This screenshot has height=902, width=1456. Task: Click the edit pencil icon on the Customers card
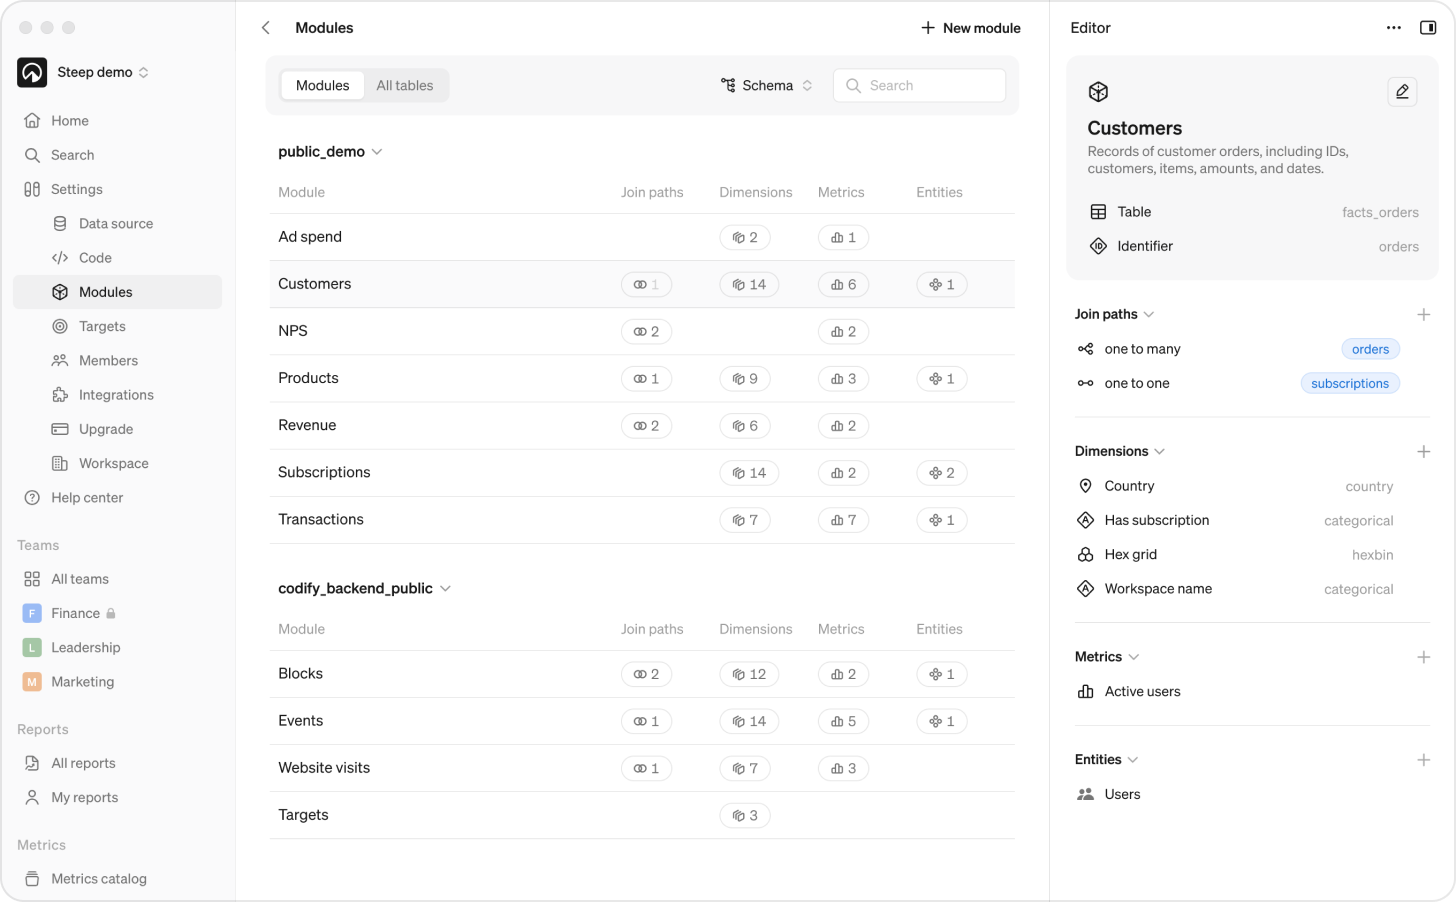click(1402, 91)
